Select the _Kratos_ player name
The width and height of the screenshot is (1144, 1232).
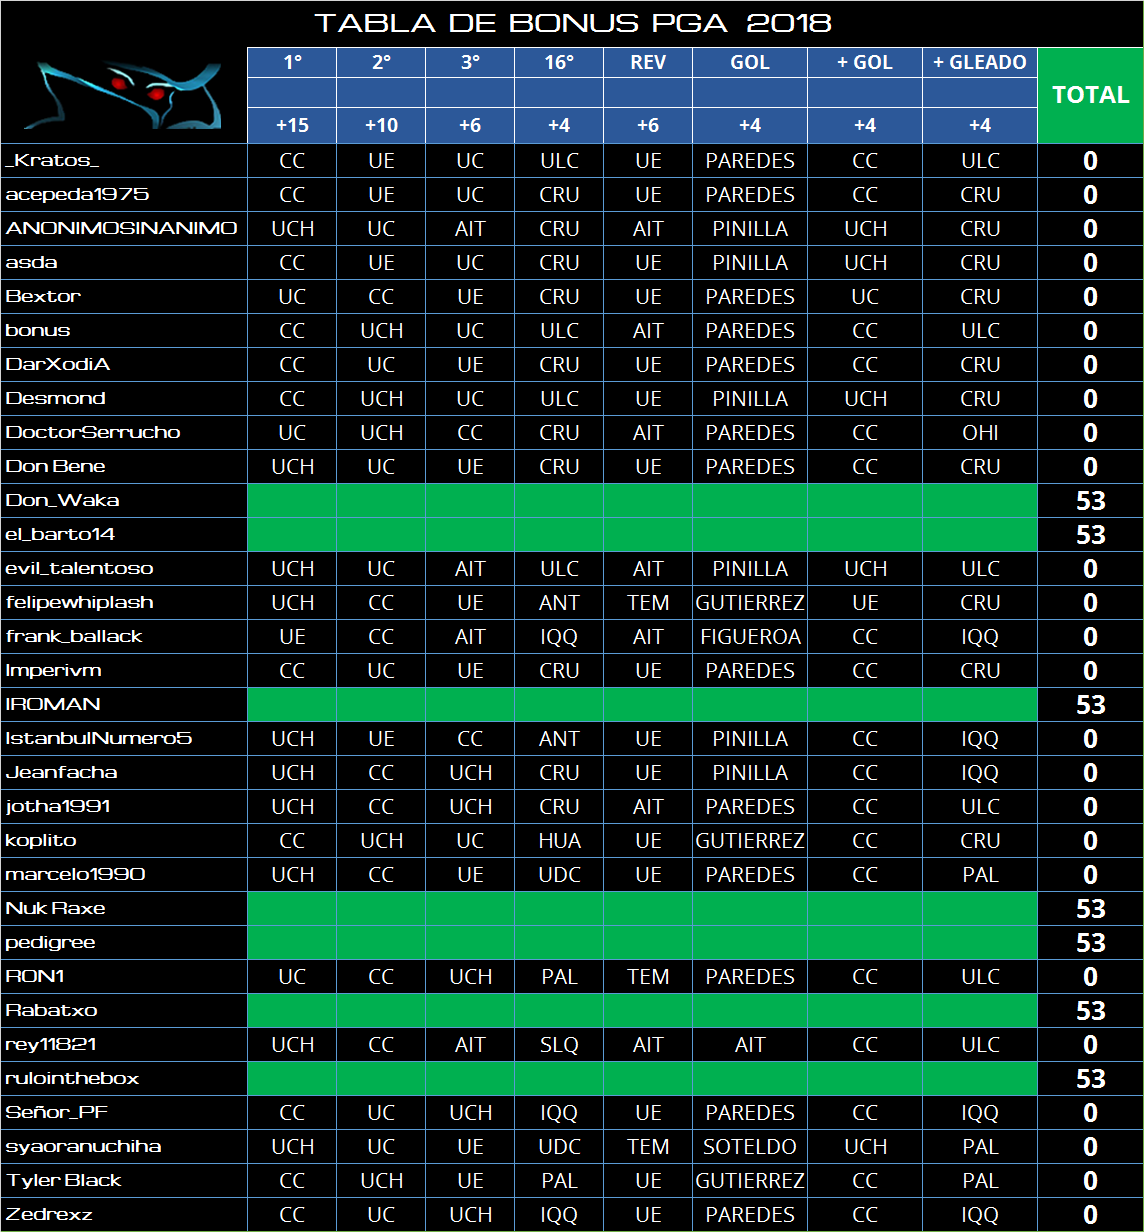pyautogui.click(x=52, y=161)
